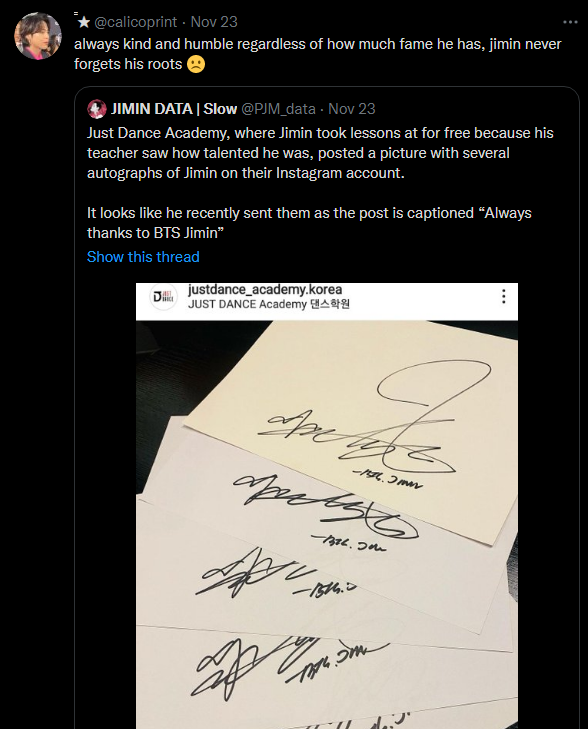Click the star symbol in the display name
The image size is (588, 729).
coord(84,22)
